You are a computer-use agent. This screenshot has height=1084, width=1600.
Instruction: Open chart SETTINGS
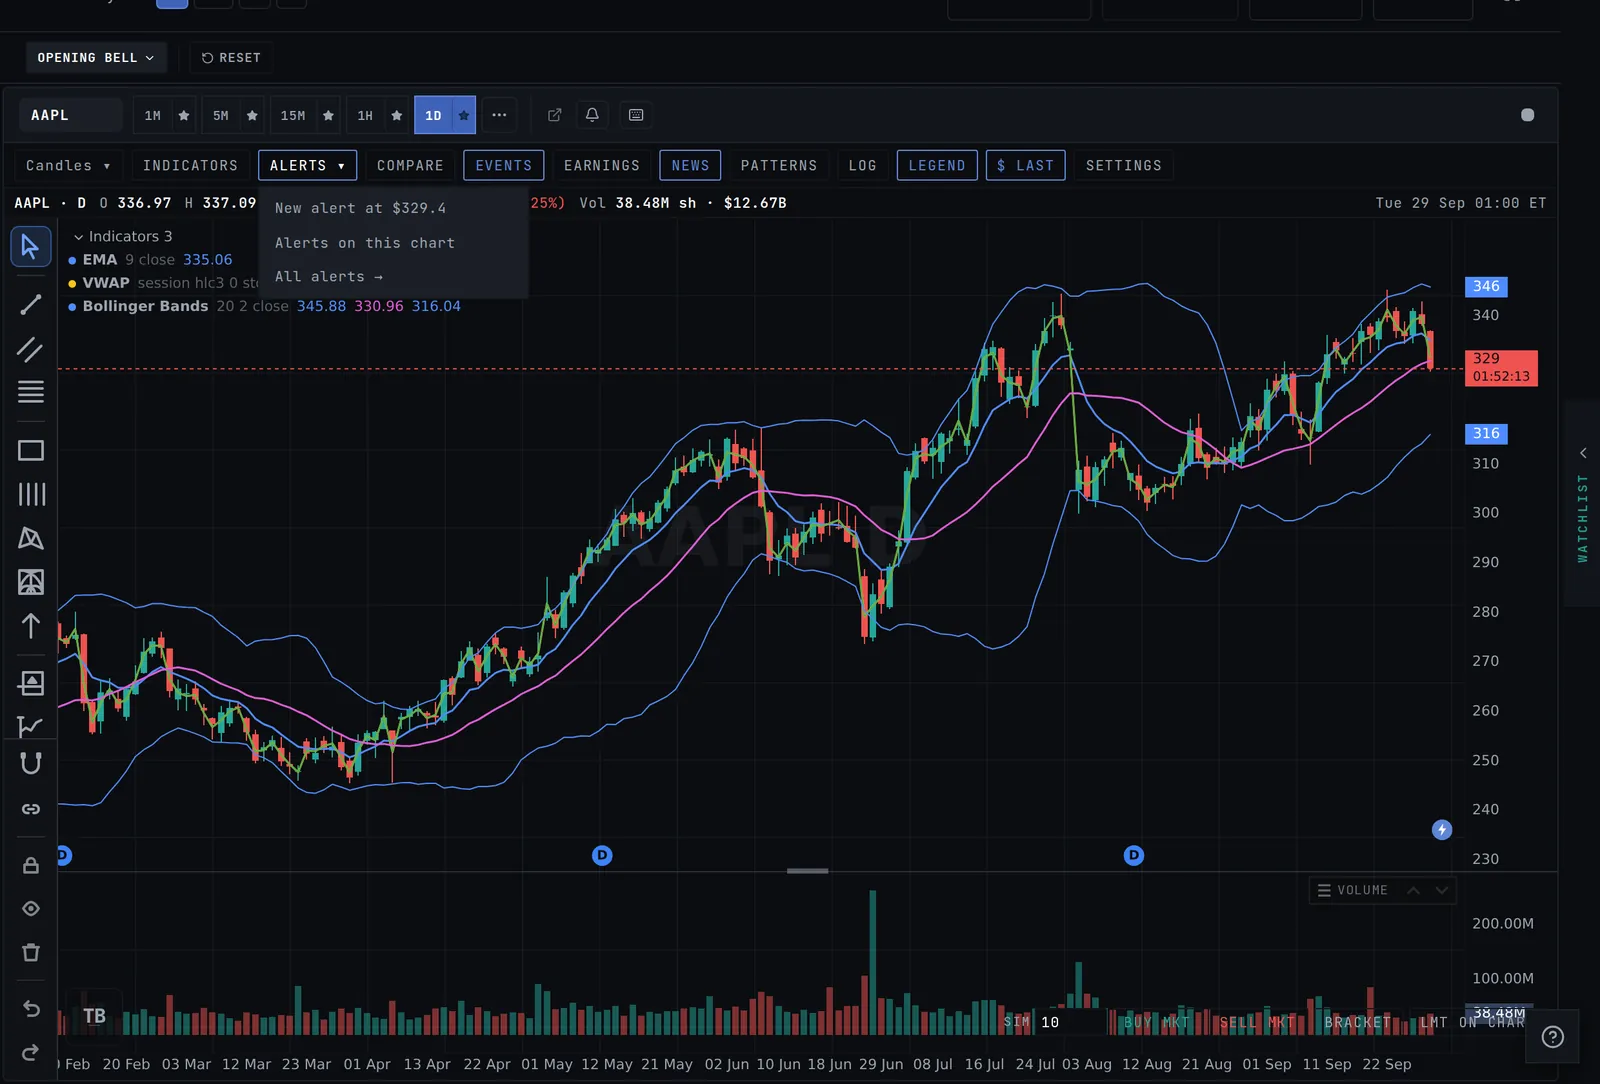tap(1124, 165)
